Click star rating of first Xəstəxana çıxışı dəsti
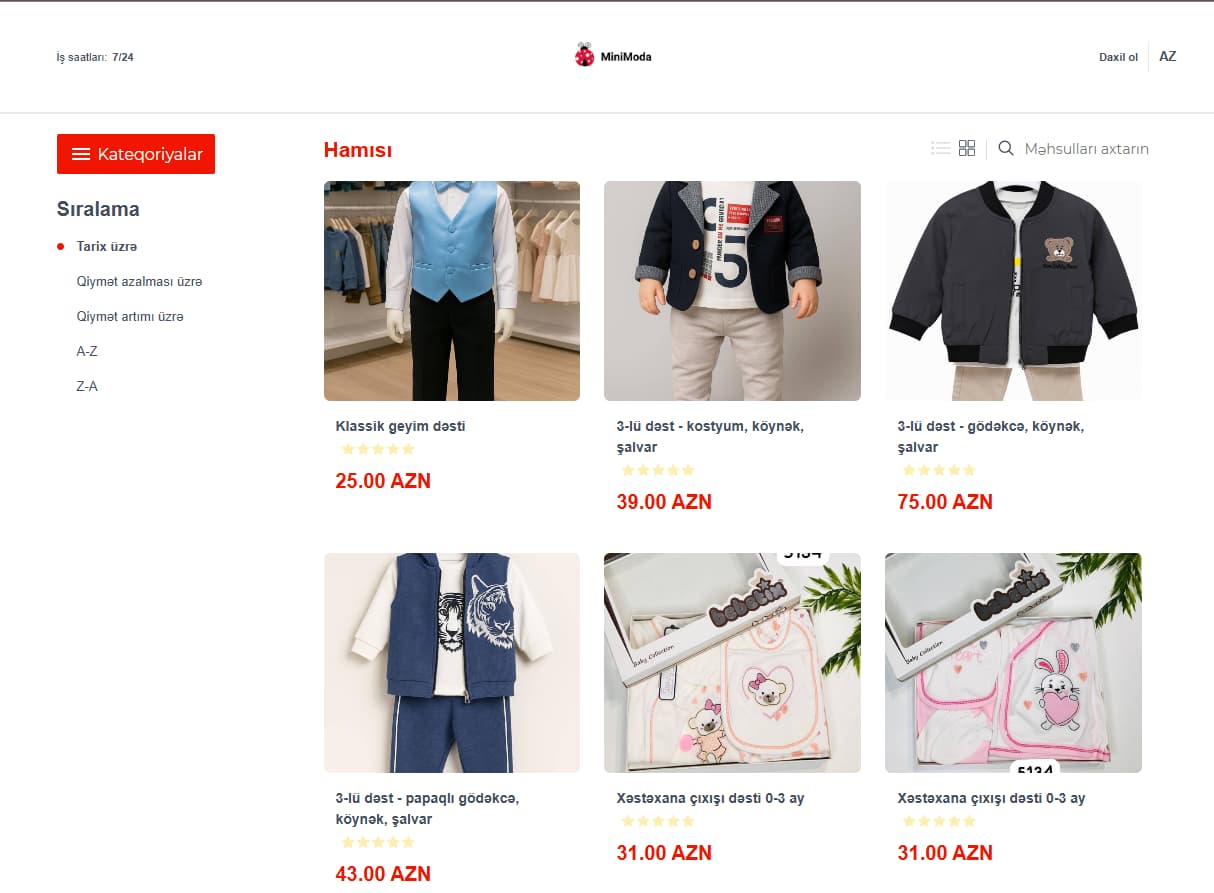Image resolution: width=1214 pixels, height=893 pixels. point(658,821)
